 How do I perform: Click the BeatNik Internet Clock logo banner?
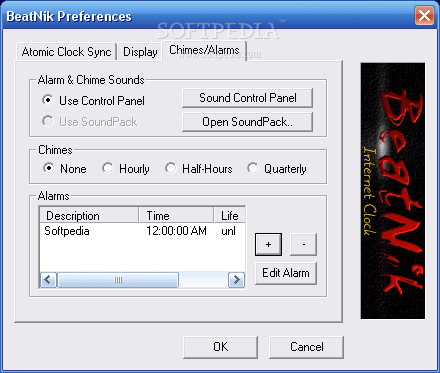point(393,191)
